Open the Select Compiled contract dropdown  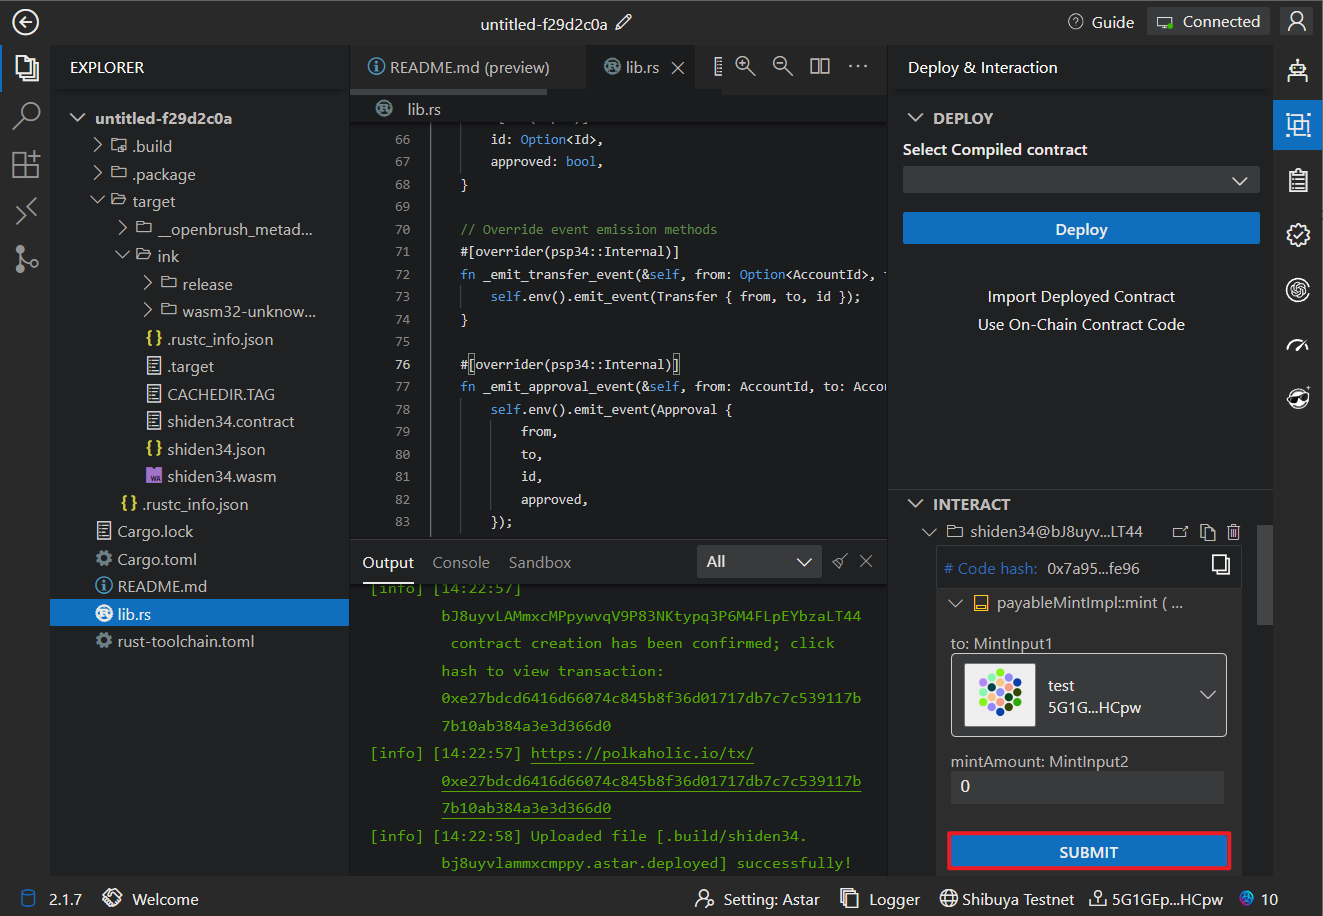click(1080, 180)
